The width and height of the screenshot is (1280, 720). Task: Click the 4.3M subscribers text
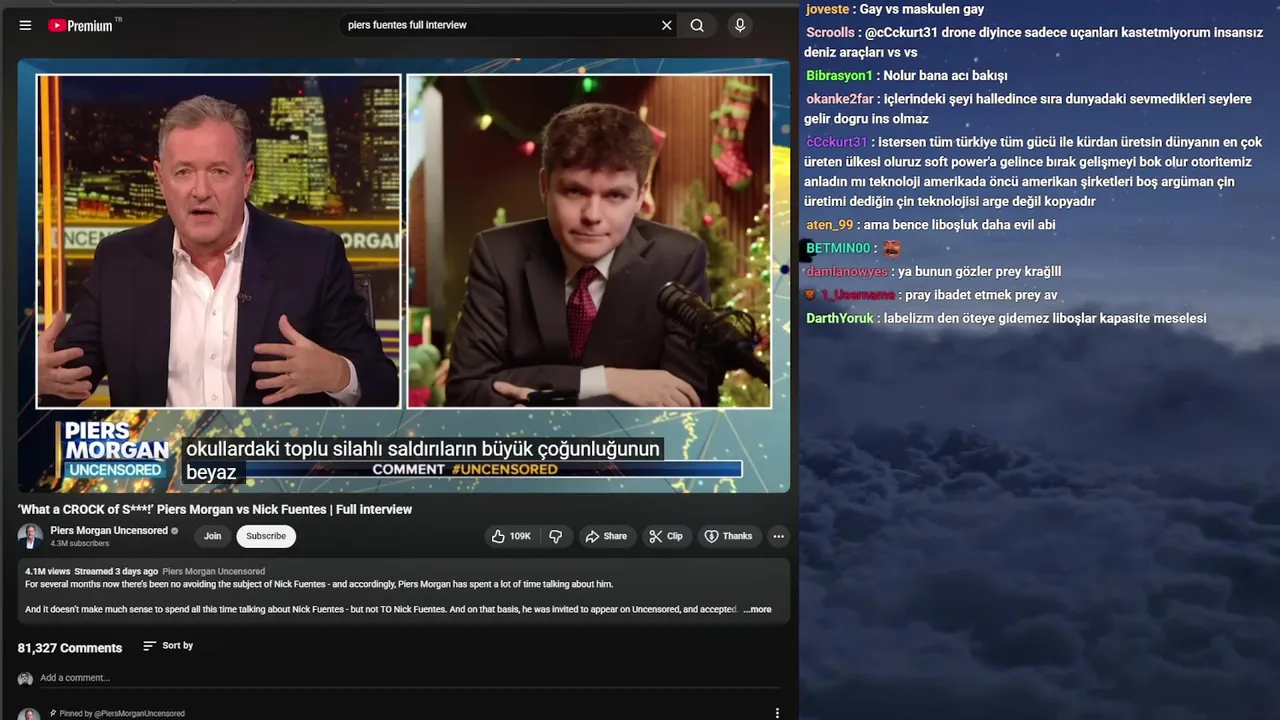click(x=80, y=544)
